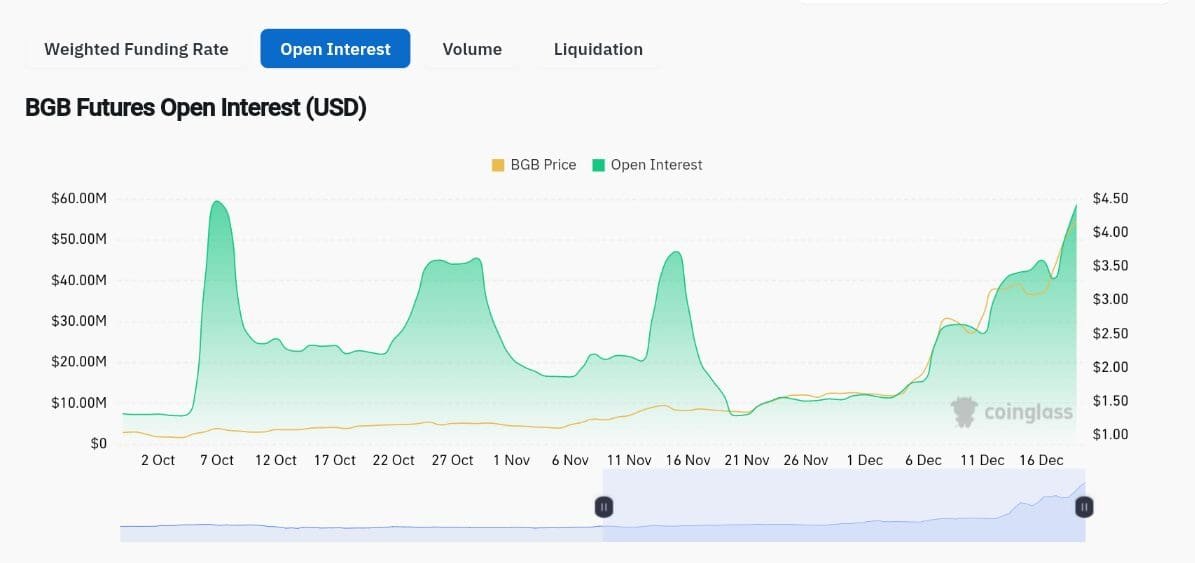Click the $4.00 price axis label
This screenshot has width=1195, height=563.
pos(1110,232)
